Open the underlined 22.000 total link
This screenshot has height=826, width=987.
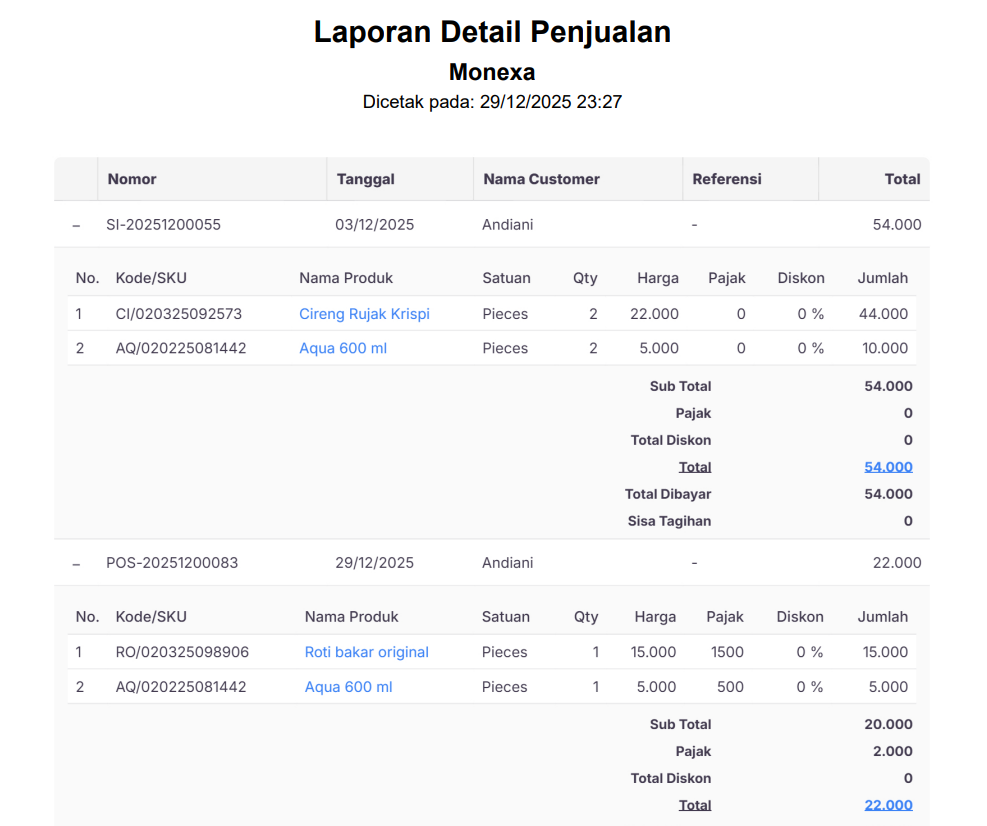pos(888,805)
